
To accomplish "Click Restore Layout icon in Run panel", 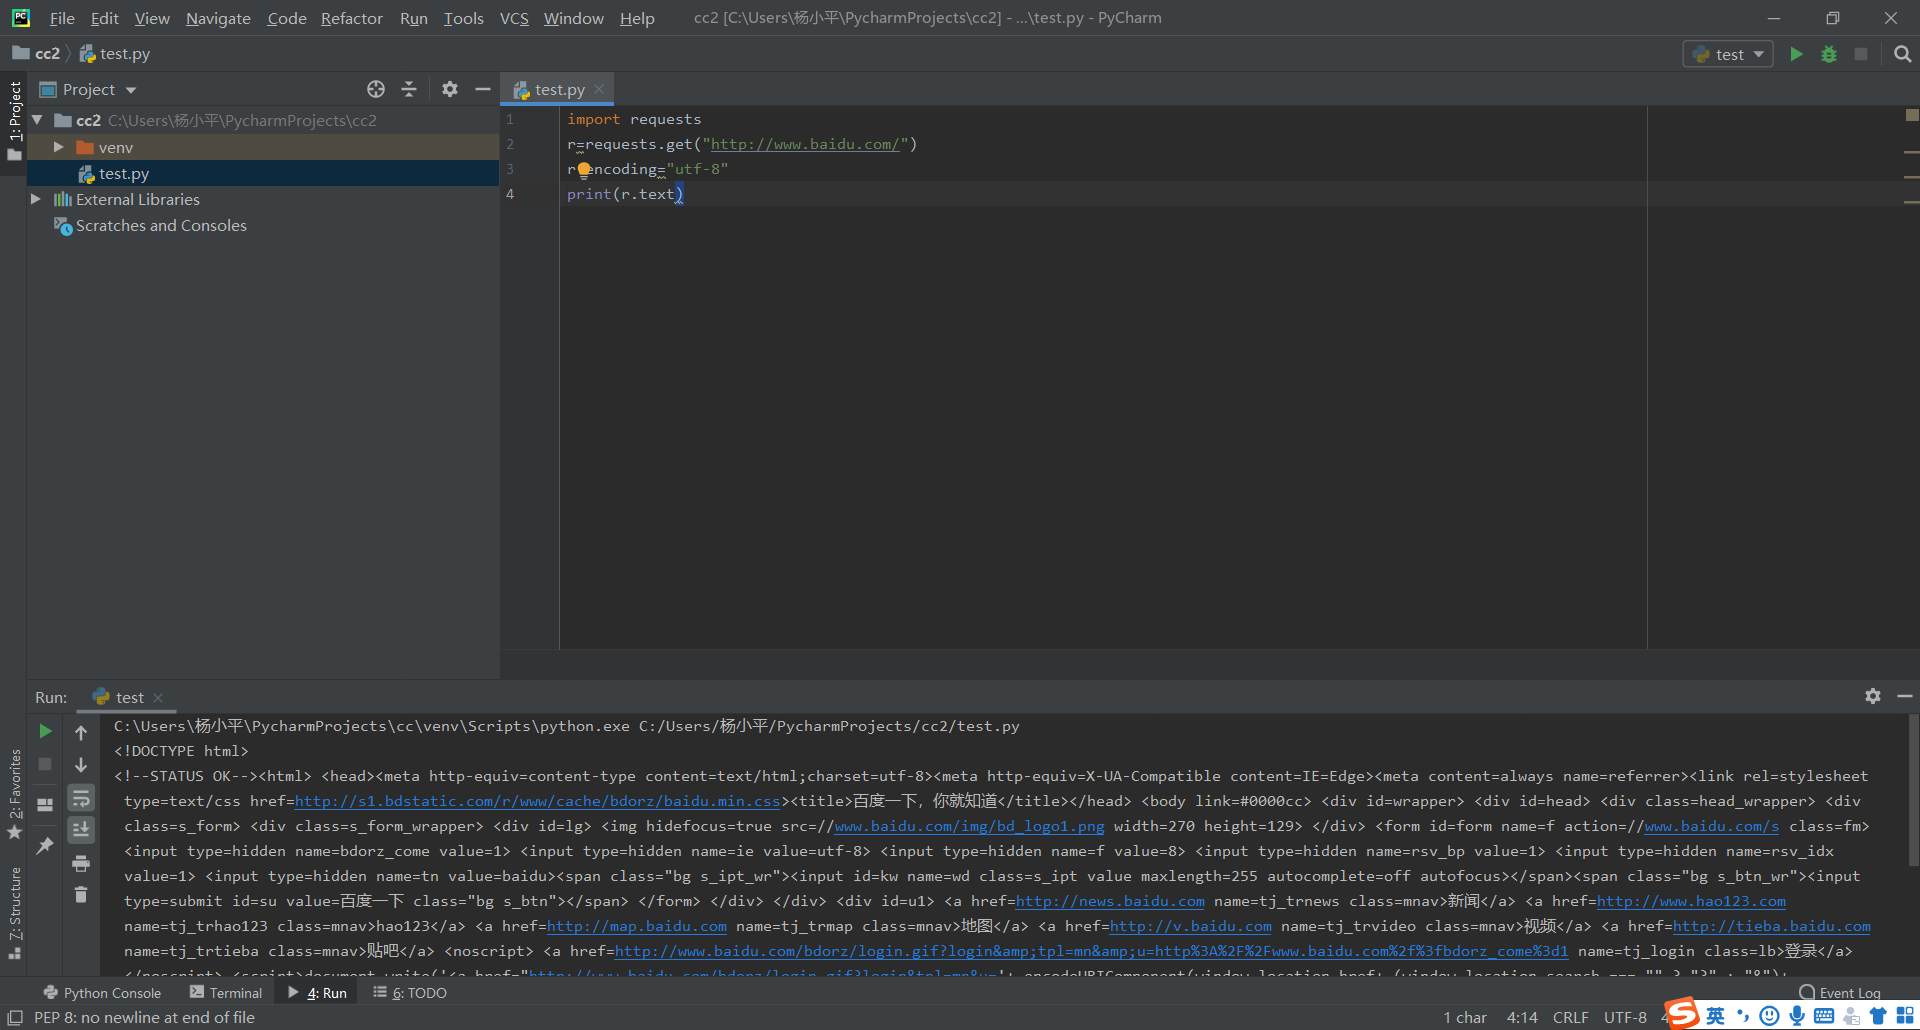I will [x=45, y=804].
